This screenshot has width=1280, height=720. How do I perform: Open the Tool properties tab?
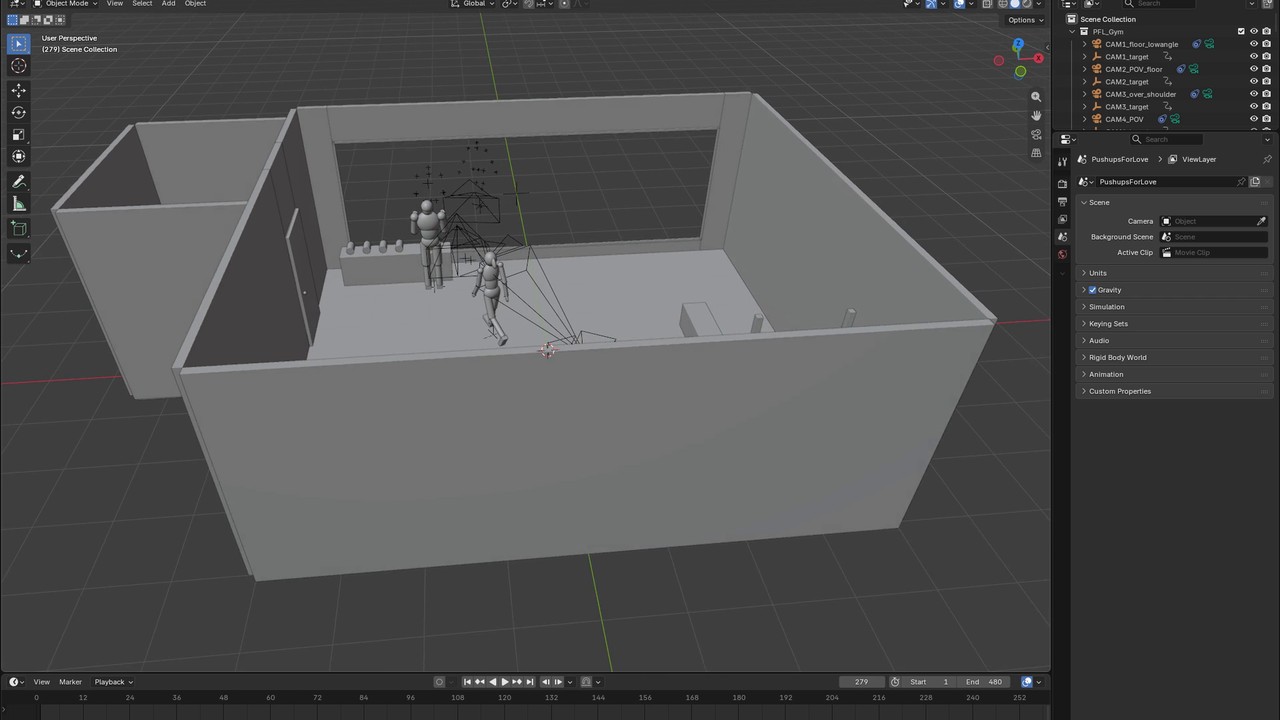point(1062,161)
